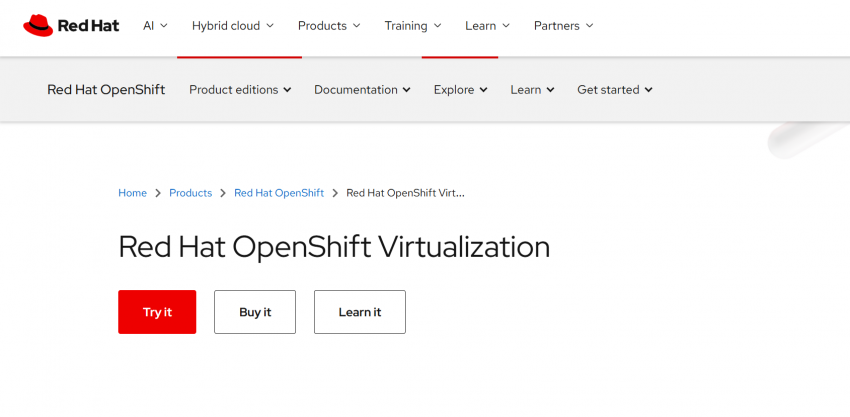Click the Red Hat OpenShift Virtualization heading
Screen dimensions: 850x417
[x=334, y=247]
